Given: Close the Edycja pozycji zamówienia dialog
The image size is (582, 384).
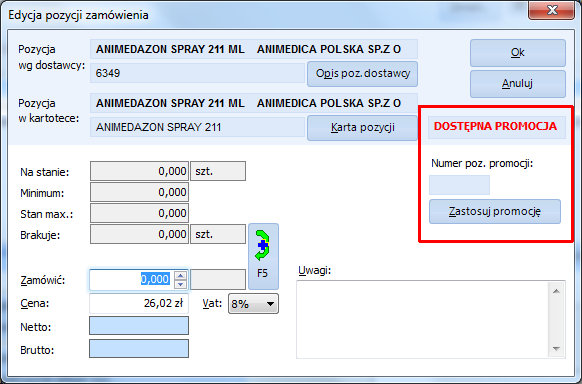Looking at the screenshot, I should pyautogui.click(x=551, y=10).
